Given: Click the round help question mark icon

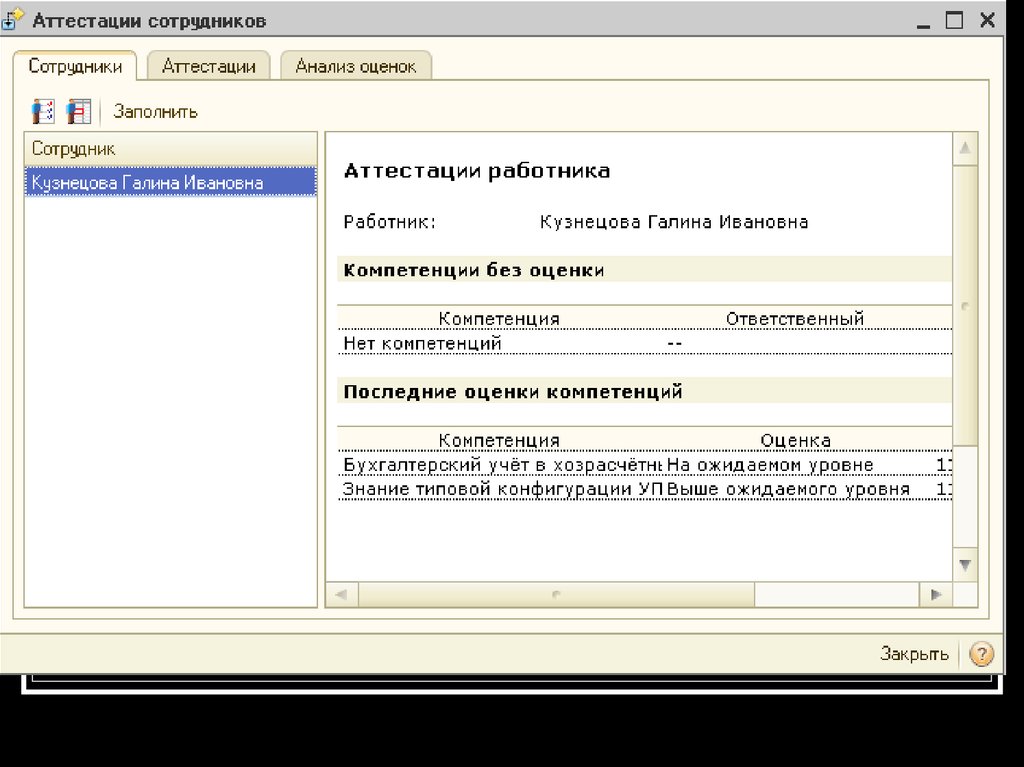Looking at the screenshot, I should pyautogui.click(x=982, y=654).
